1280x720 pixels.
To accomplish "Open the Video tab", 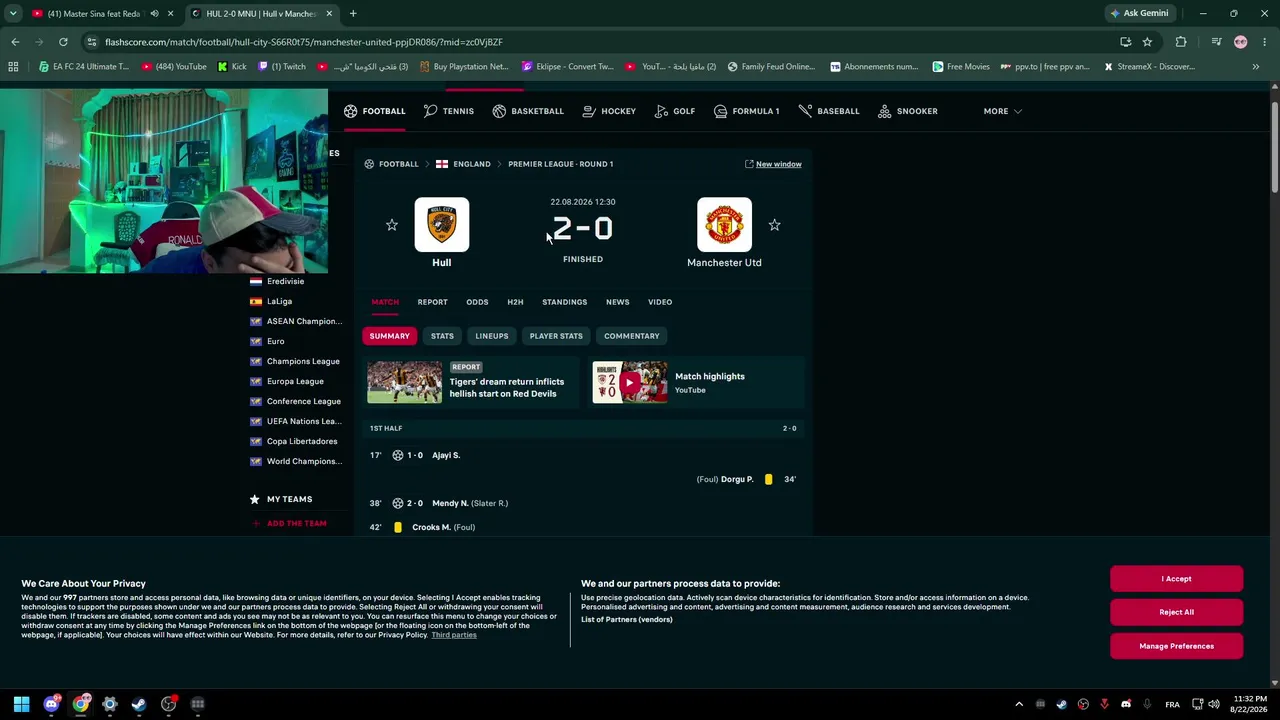I will click(660, 302).
